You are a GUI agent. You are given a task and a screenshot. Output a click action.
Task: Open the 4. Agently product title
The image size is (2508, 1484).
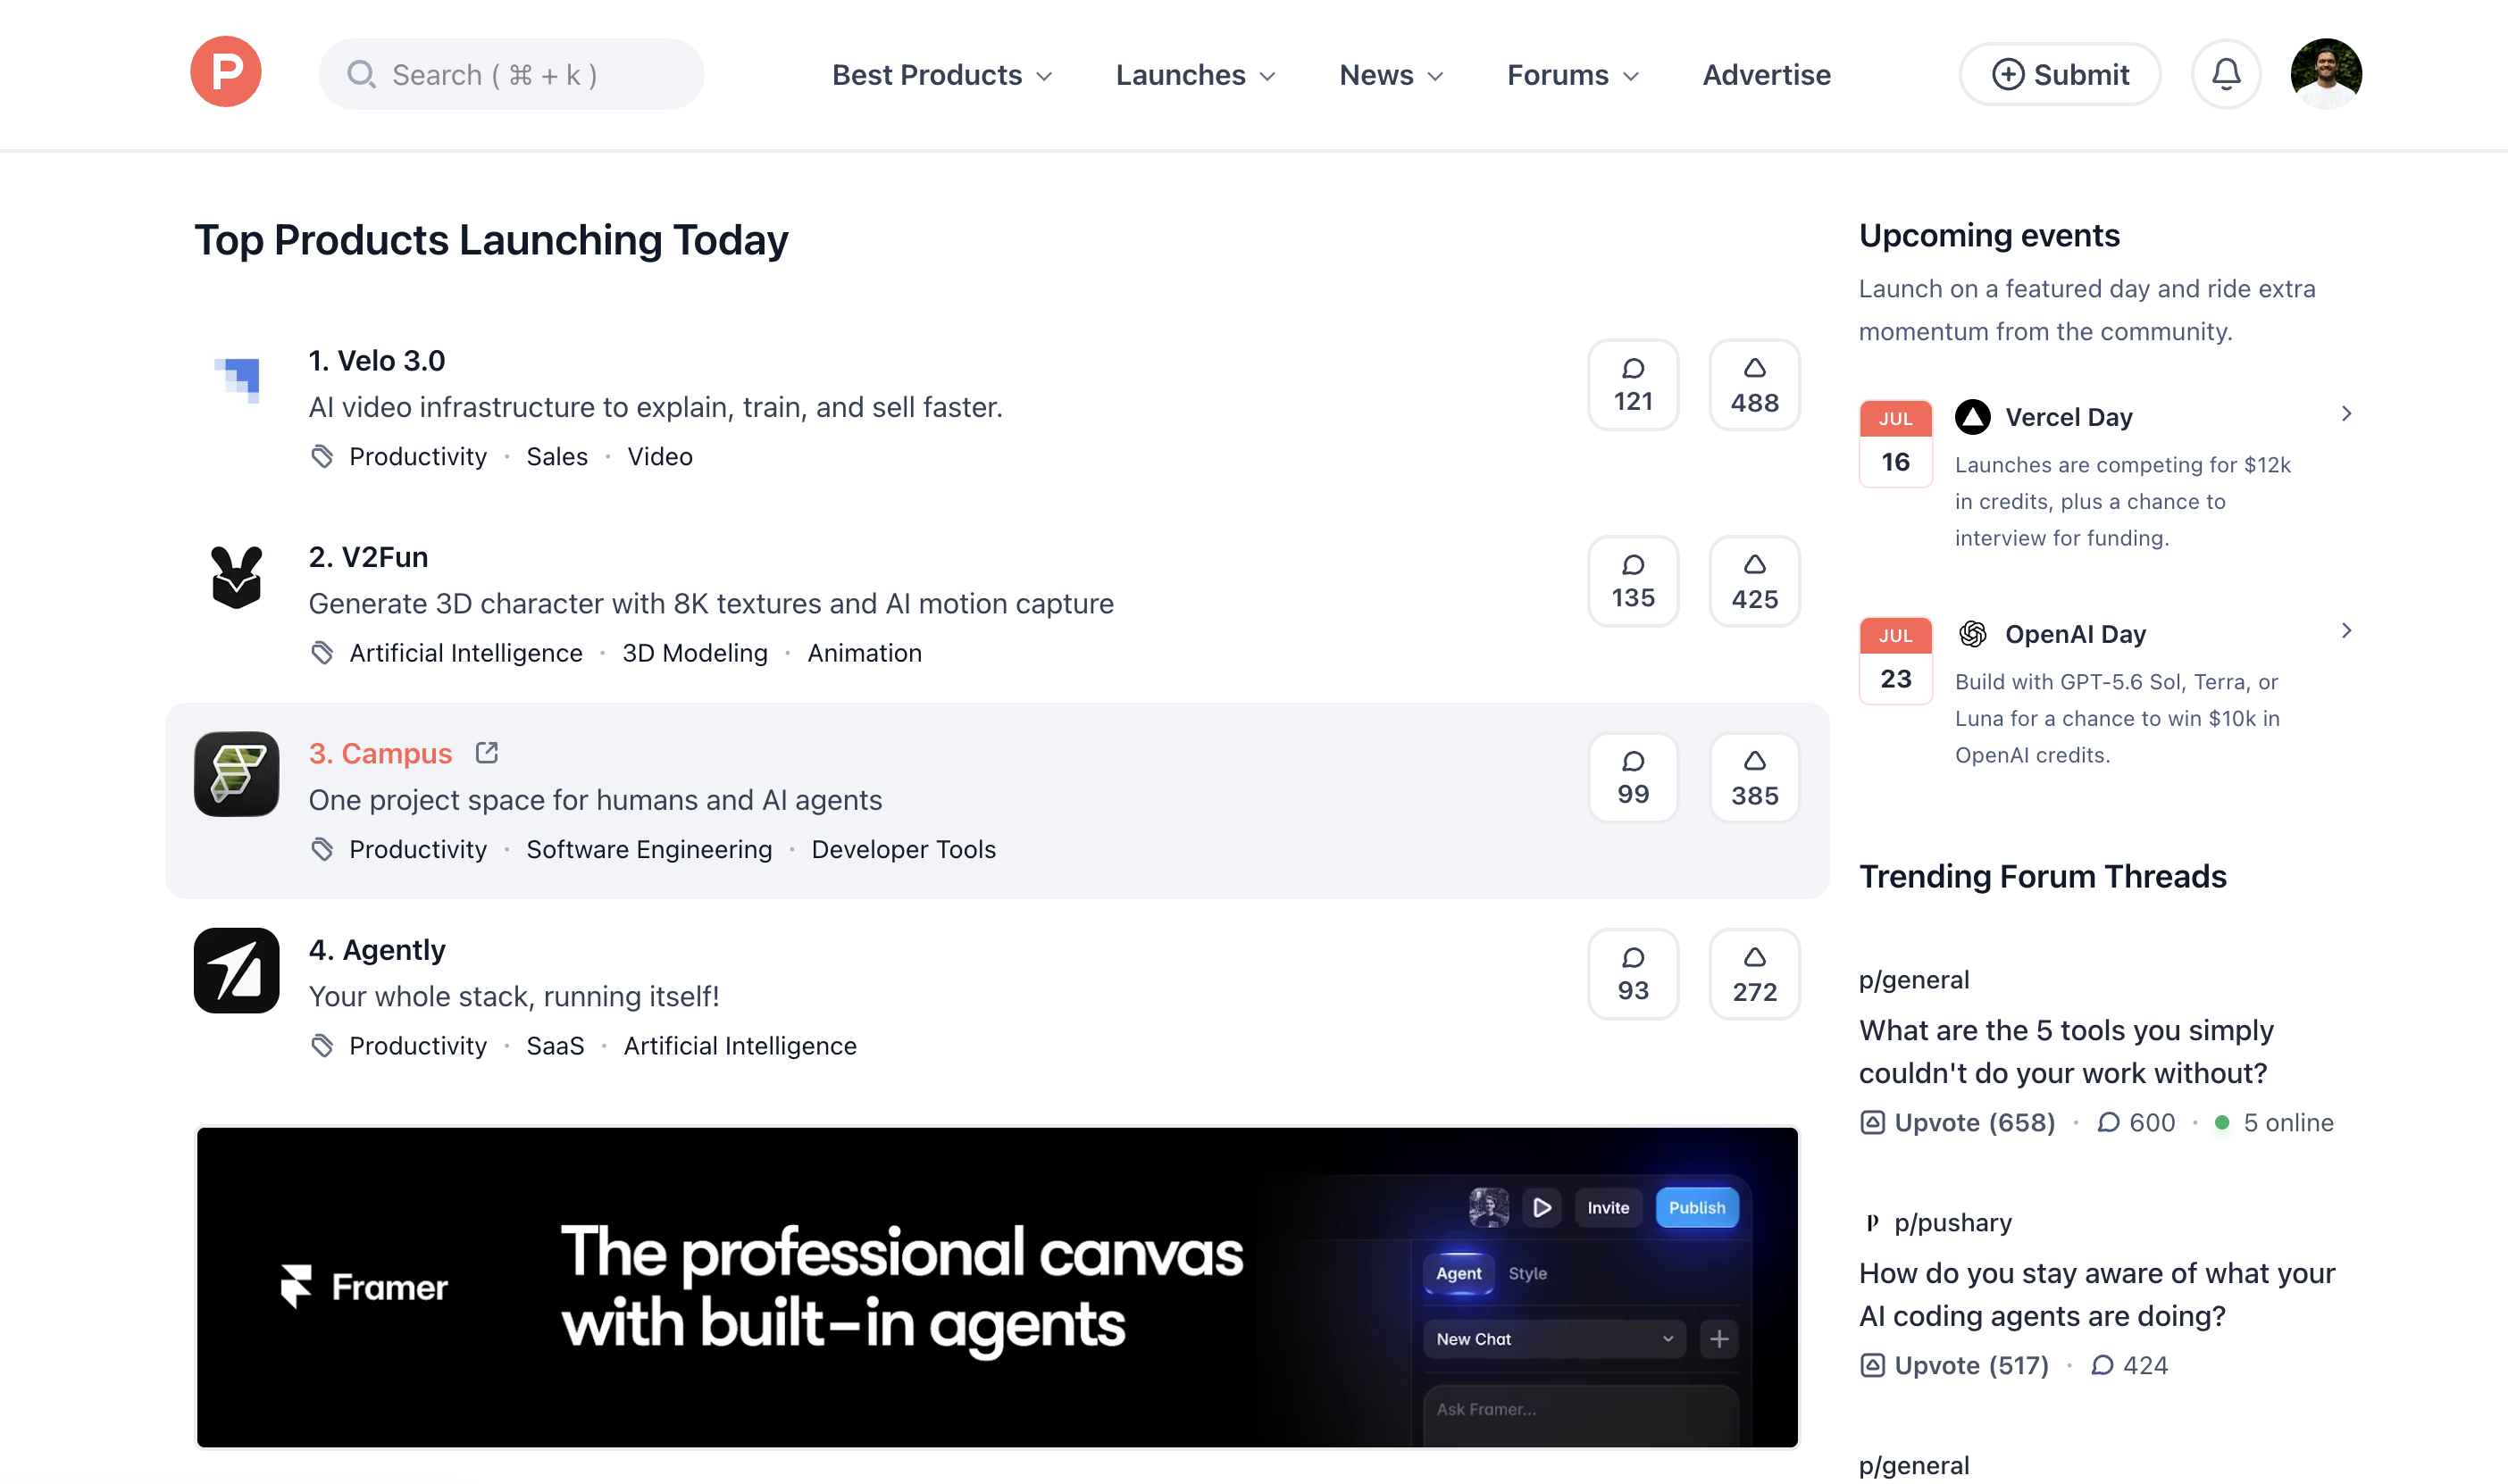coord(377,950)
